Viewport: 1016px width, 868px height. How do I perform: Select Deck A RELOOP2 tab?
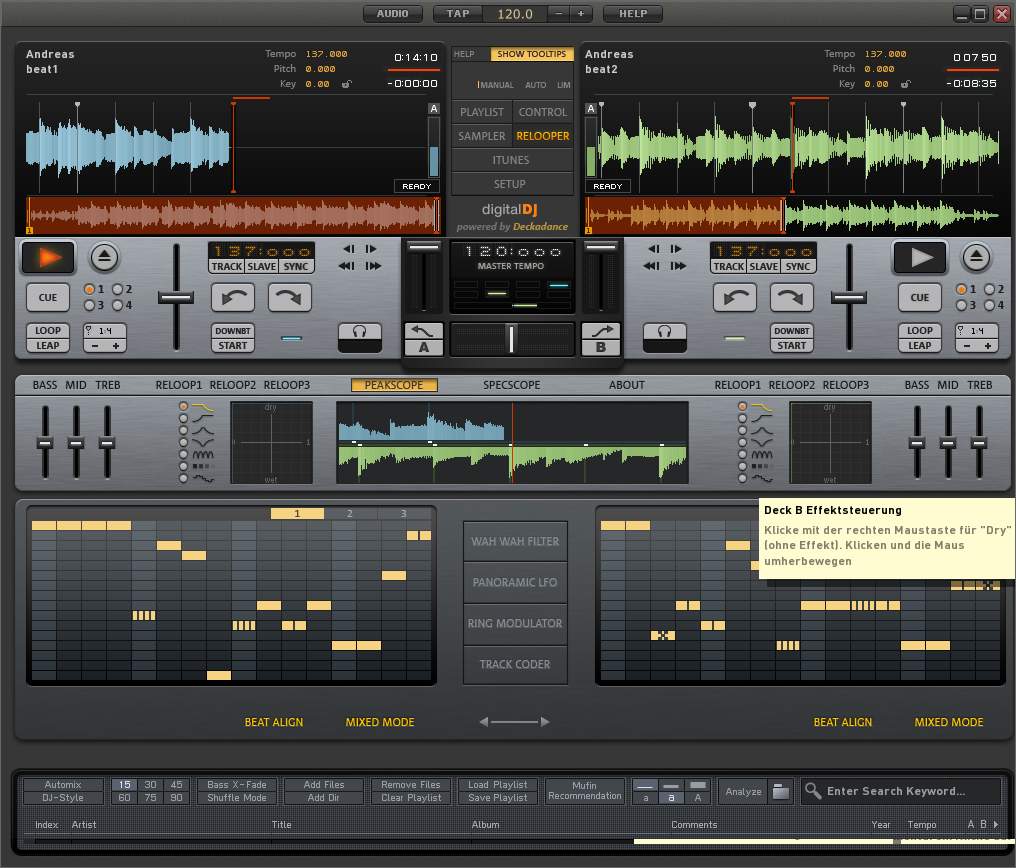(233, 385)
